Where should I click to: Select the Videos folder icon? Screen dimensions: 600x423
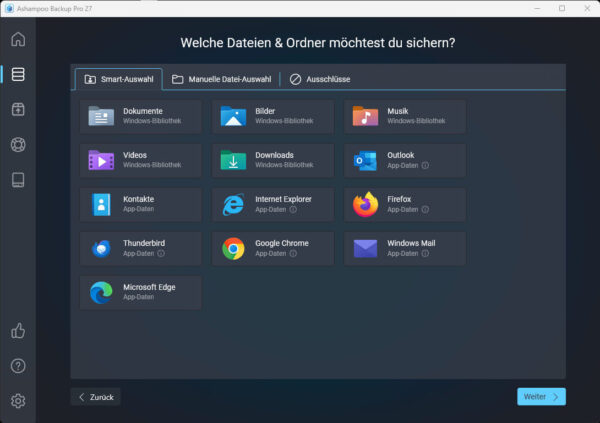(101, 160)
